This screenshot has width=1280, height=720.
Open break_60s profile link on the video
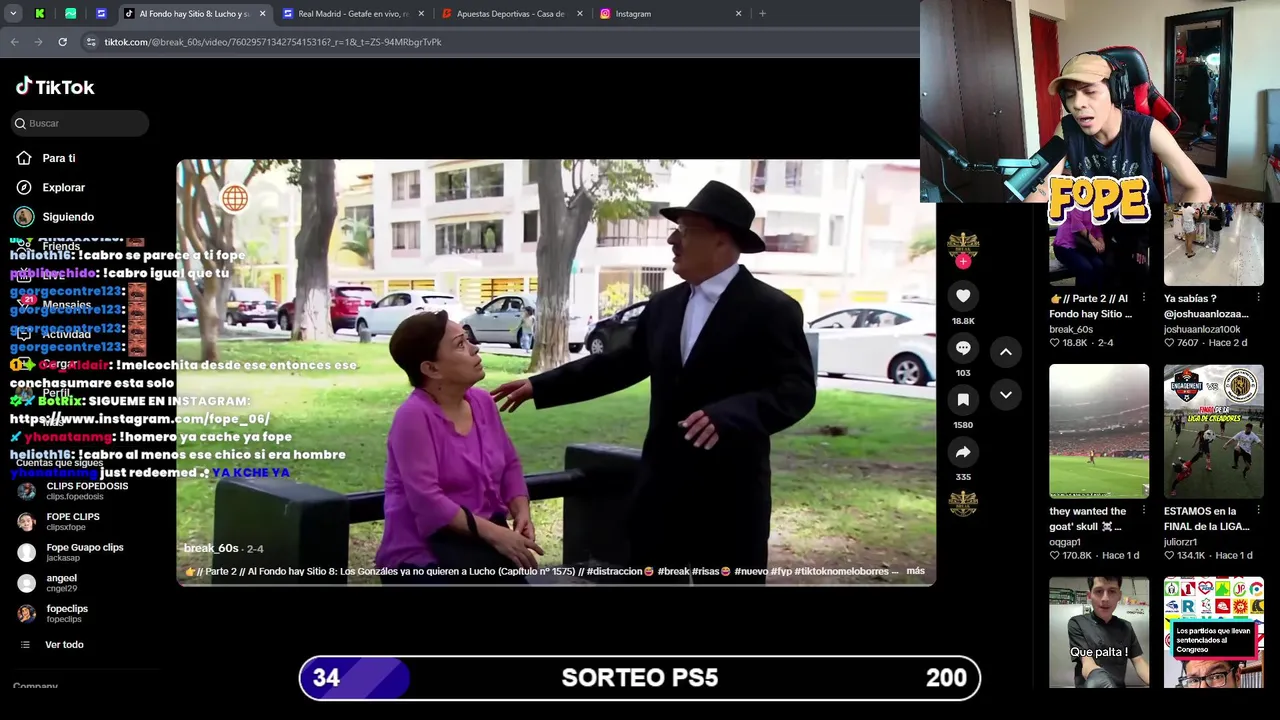point(211,548)
